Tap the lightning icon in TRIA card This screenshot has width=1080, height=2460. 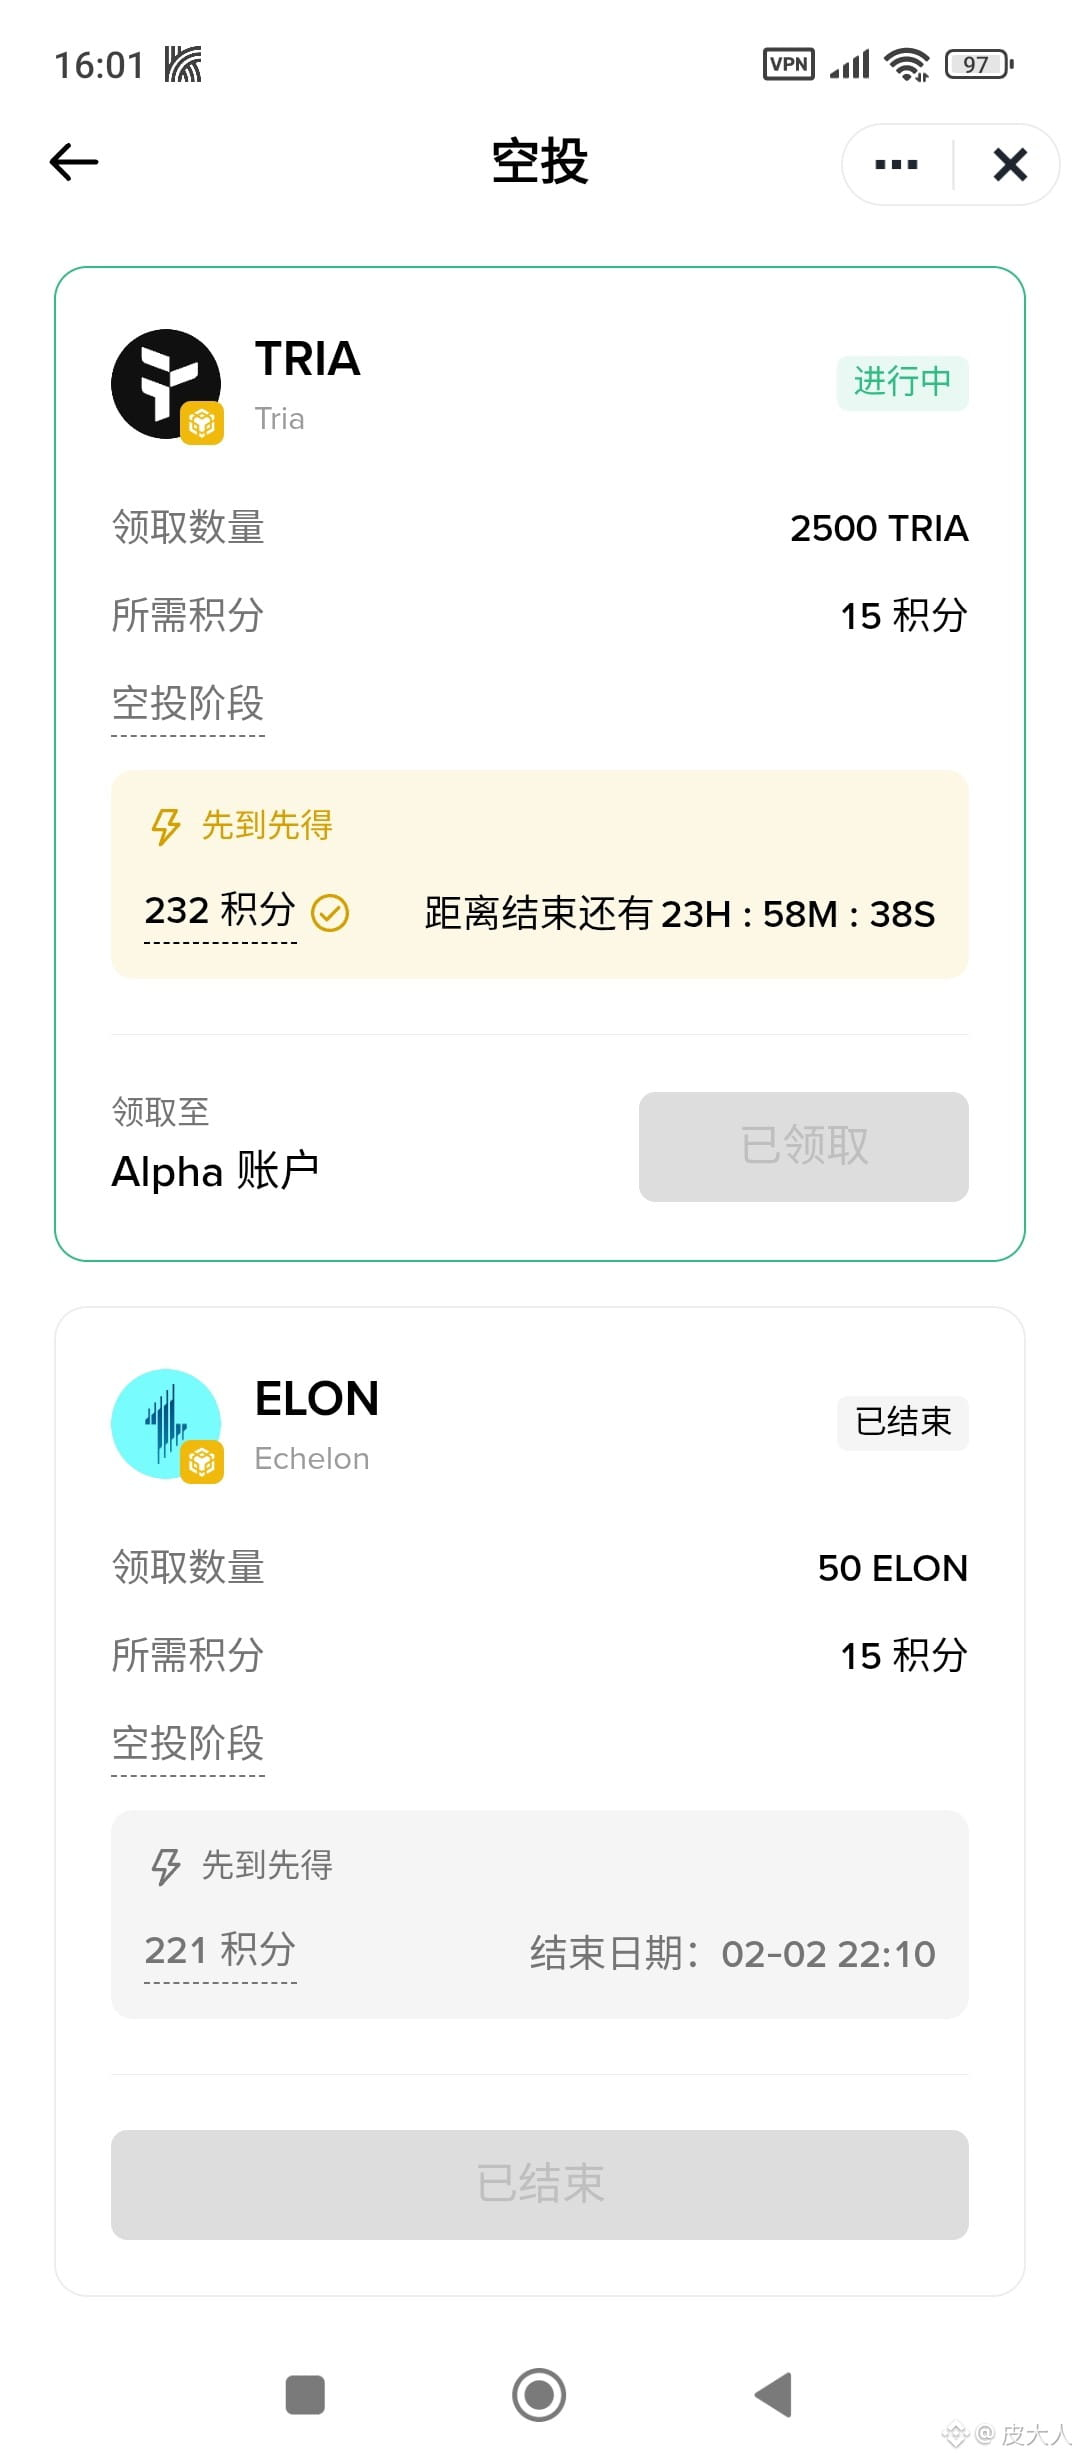click(x=165, y=827)
